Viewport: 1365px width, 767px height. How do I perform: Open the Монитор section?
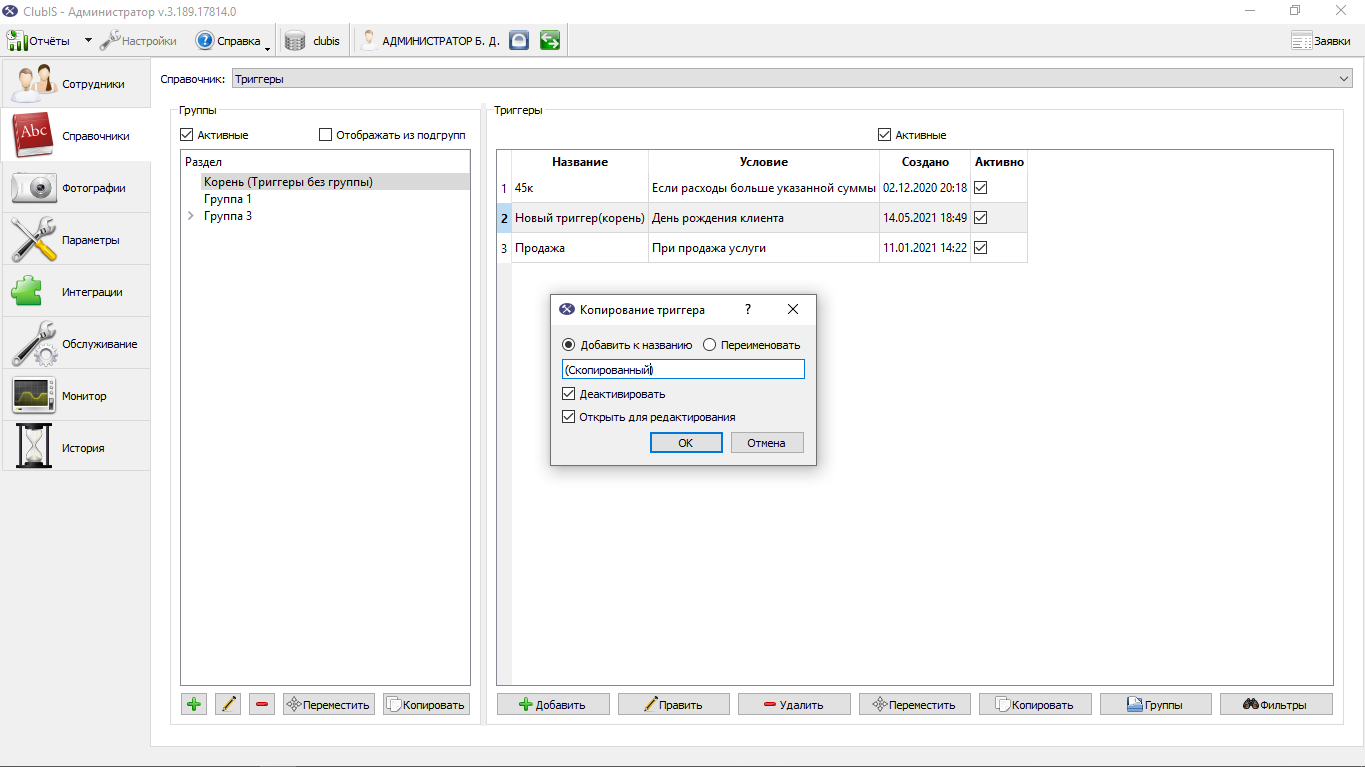76,396
